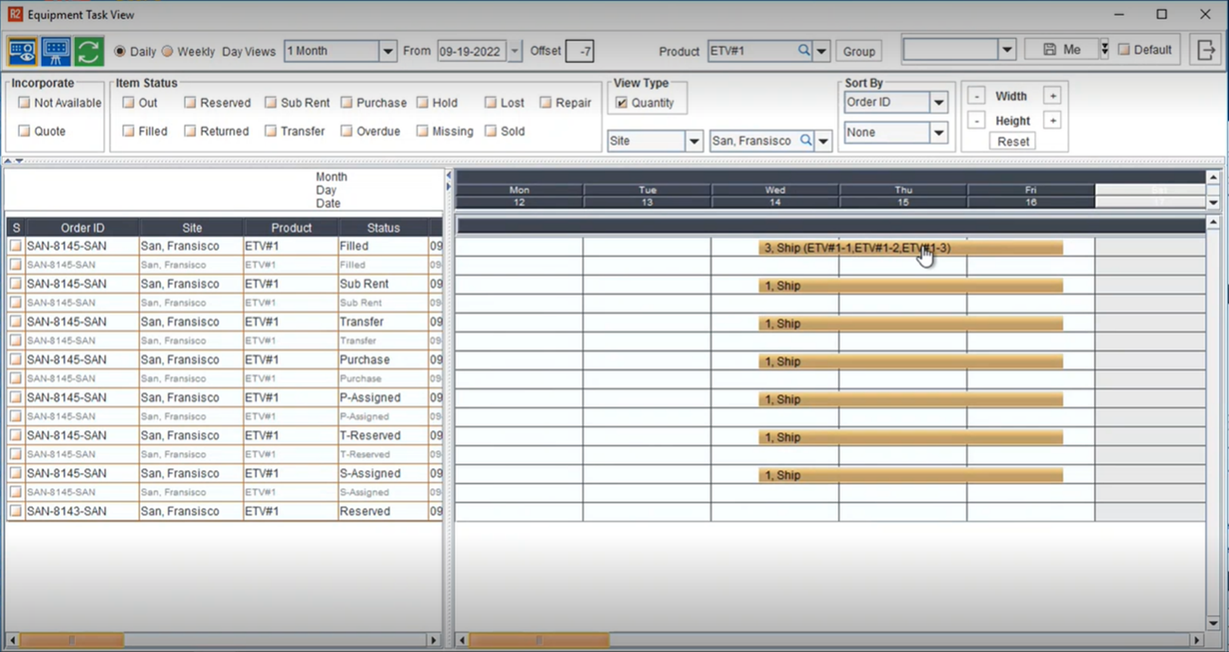1229x652 pixels.
Task: Click the exit icon at top right
Action: pos(1206,50)
